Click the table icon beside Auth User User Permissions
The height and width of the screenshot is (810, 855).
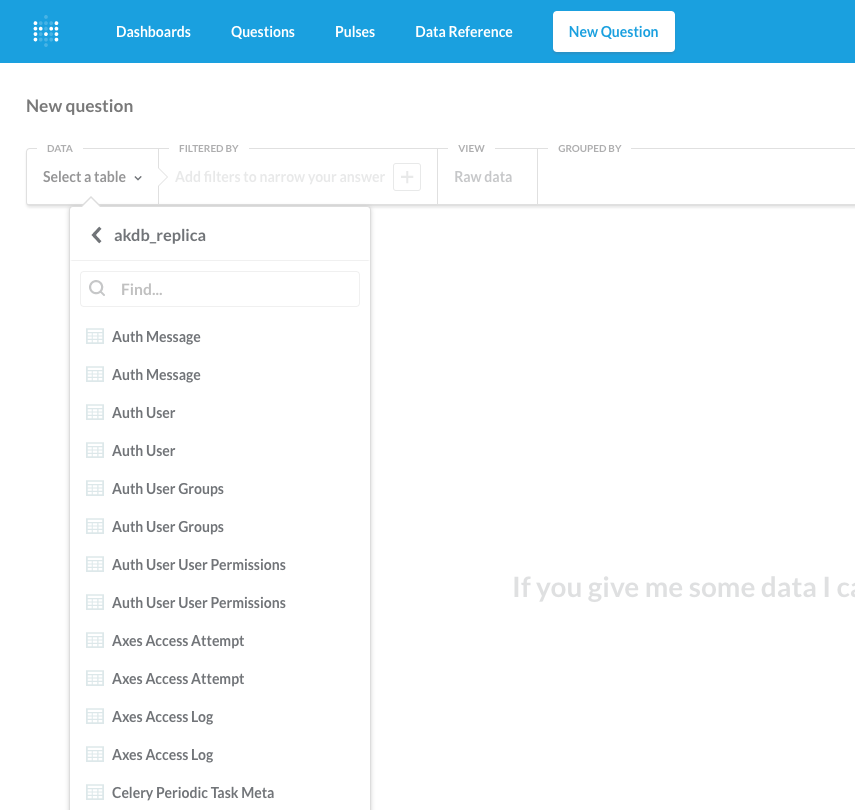[95, 564]
